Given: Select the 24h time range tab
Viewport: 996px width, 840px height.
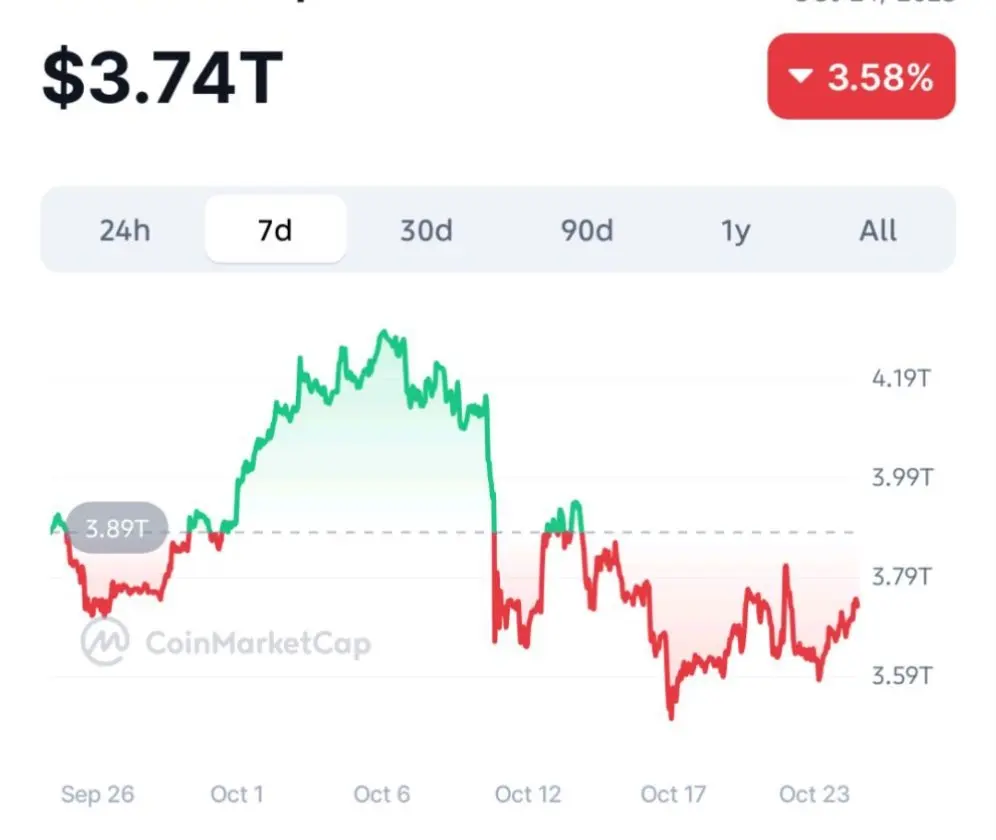Looking at the screenshot, I should pos(125,231).
